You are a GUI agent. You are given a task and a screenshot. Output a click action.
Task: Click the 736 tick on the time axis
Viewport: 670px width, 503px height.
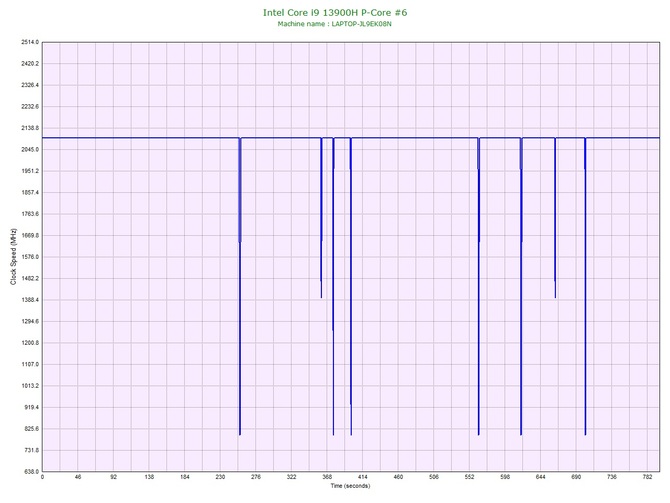tap(612, 477)
